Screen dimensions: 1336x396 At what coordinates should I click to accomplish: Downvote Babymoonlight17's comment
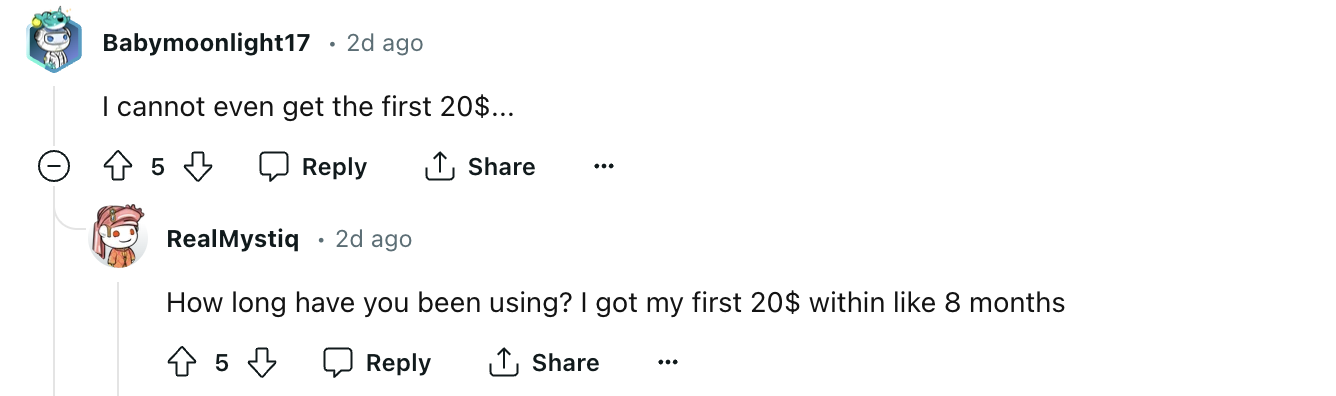(198, 167)
